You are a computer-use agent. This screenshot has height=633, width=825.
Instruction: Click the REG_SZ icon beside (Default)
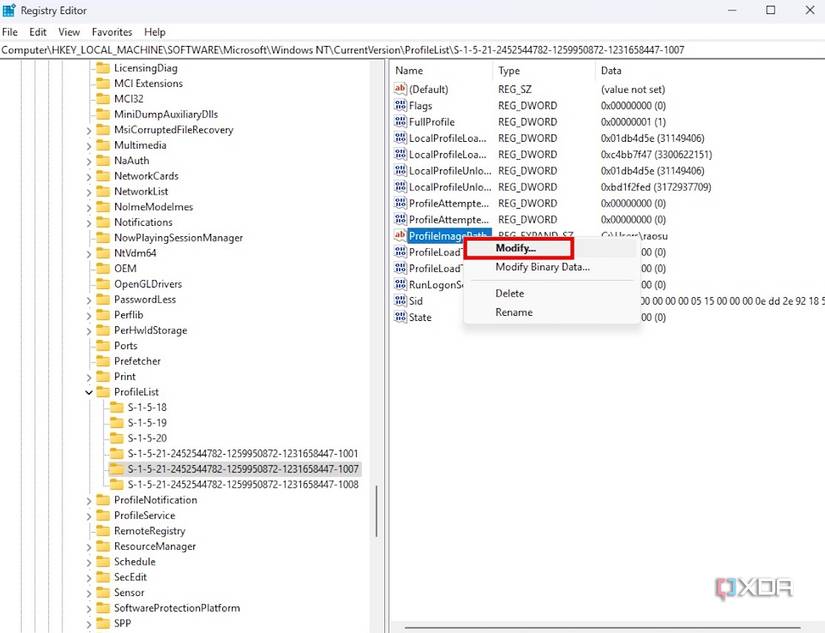click(400, 89)
